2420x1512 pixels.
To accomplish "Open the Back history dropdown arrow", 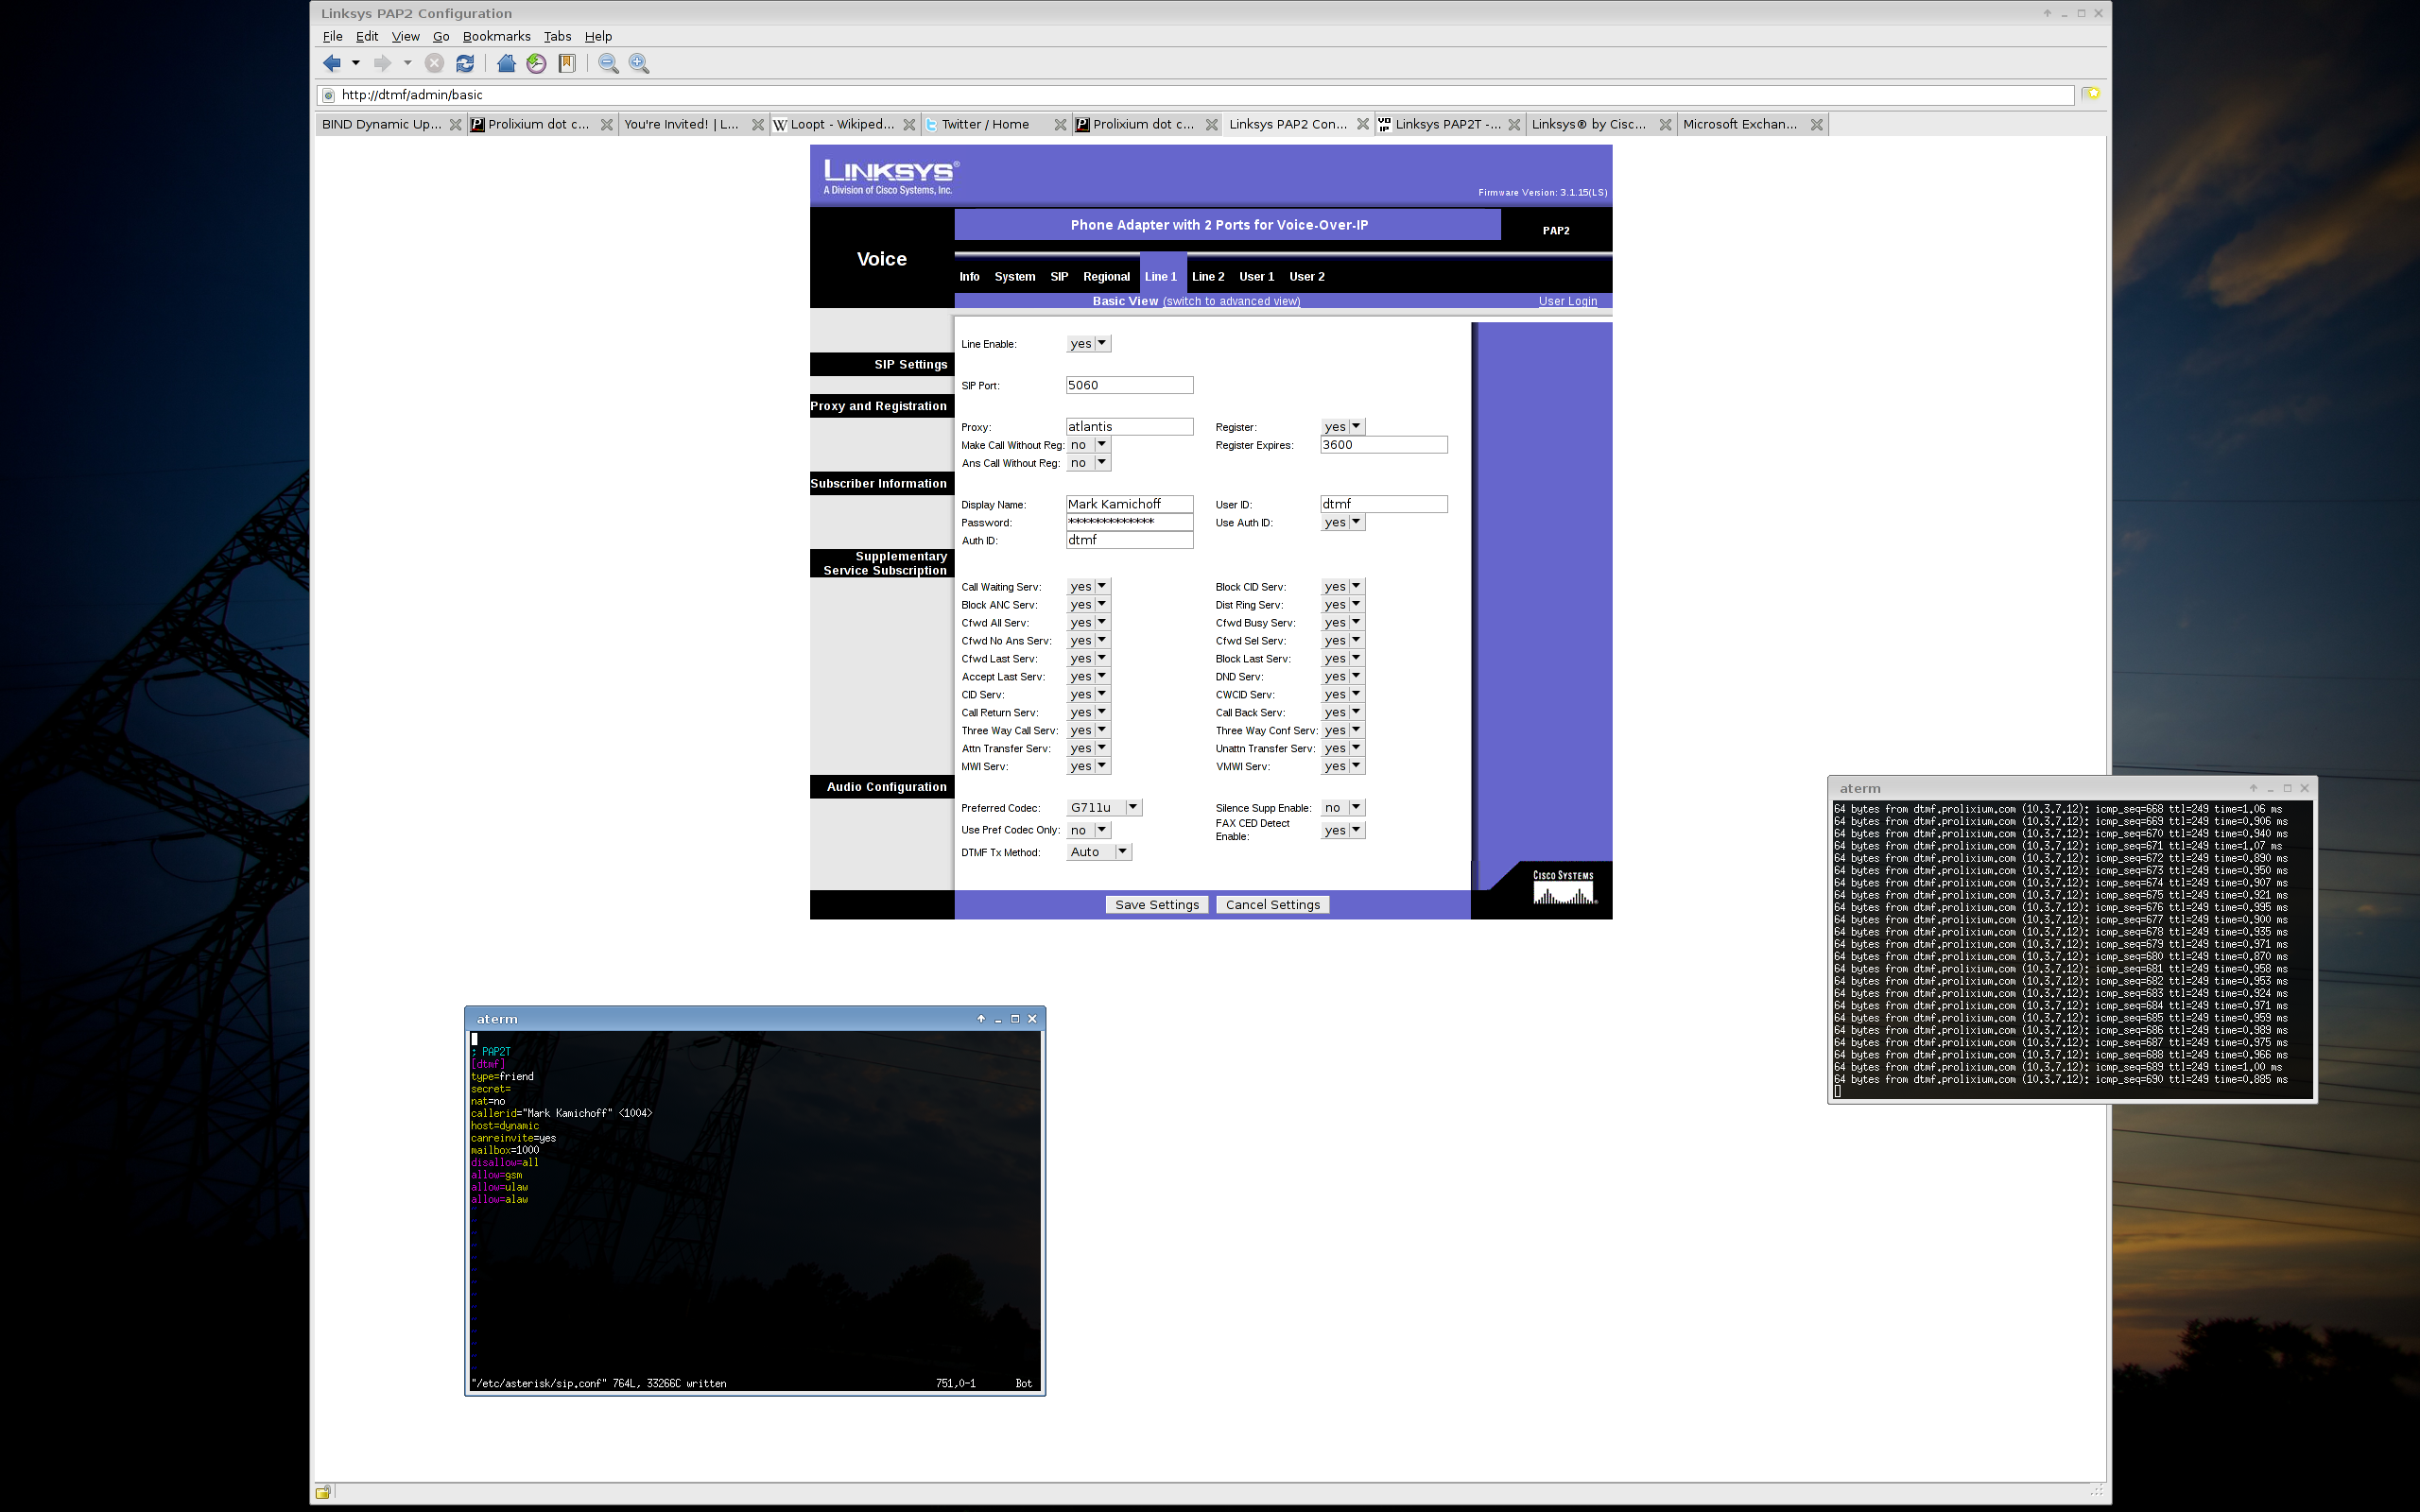I will [355, 63].
